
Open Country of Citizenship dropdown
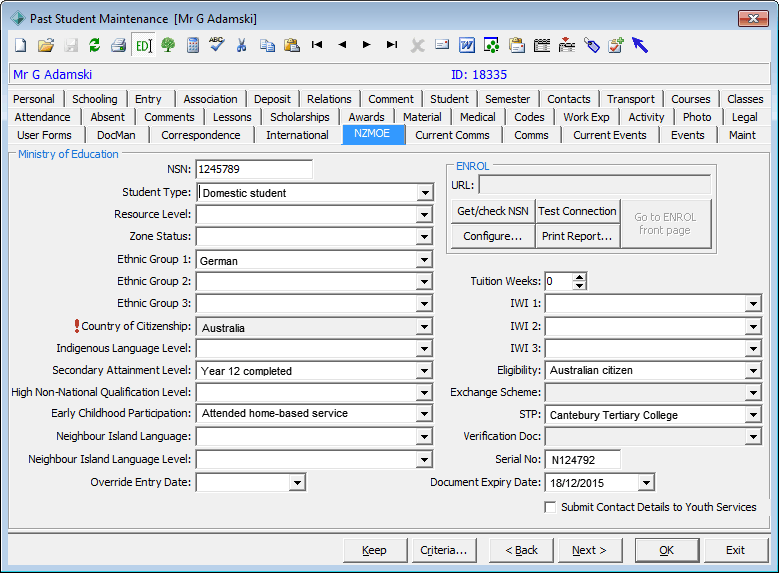pyautogui.click(x=424, y=327)
